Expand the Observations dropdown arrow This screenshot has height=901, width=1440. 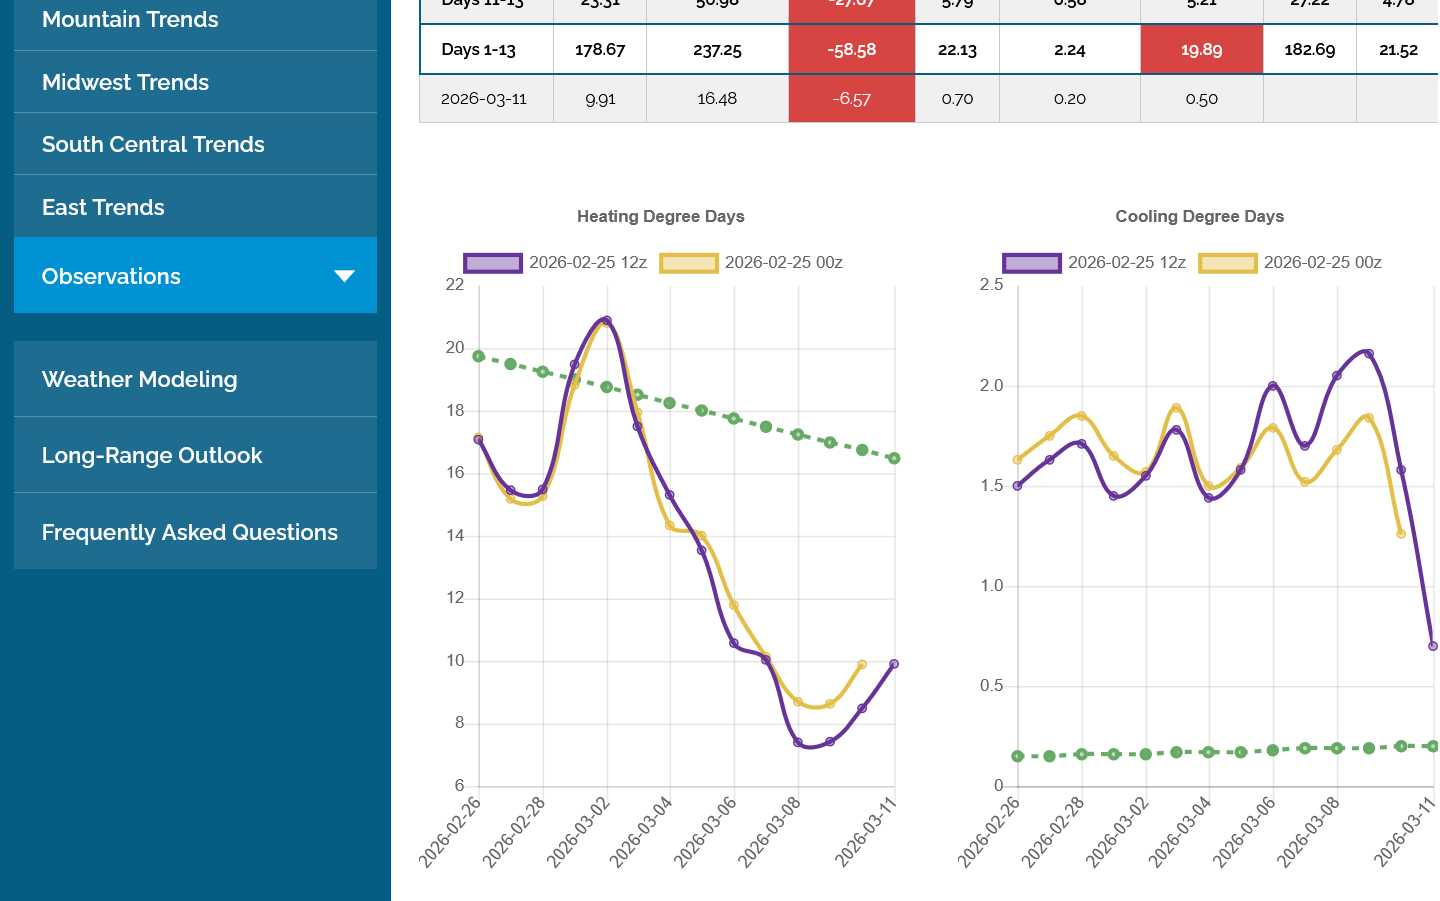pos(344,276)
